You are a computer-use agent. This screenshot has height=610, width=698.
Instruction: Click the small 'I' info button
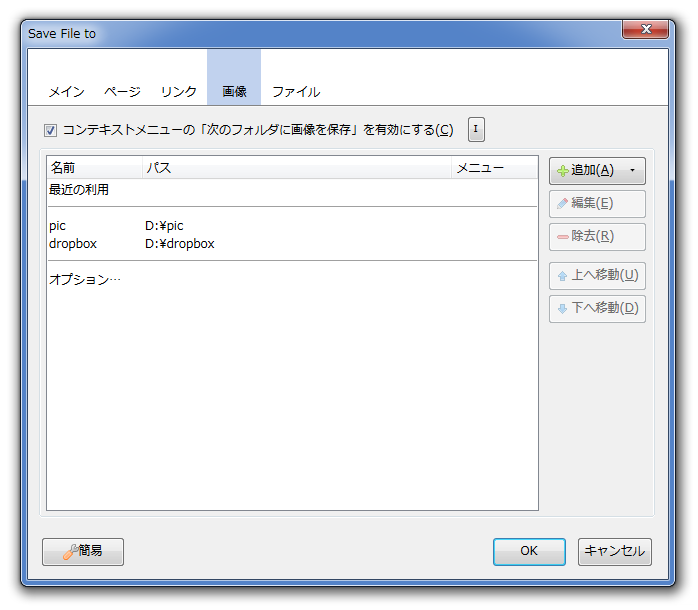coord(476,130)
